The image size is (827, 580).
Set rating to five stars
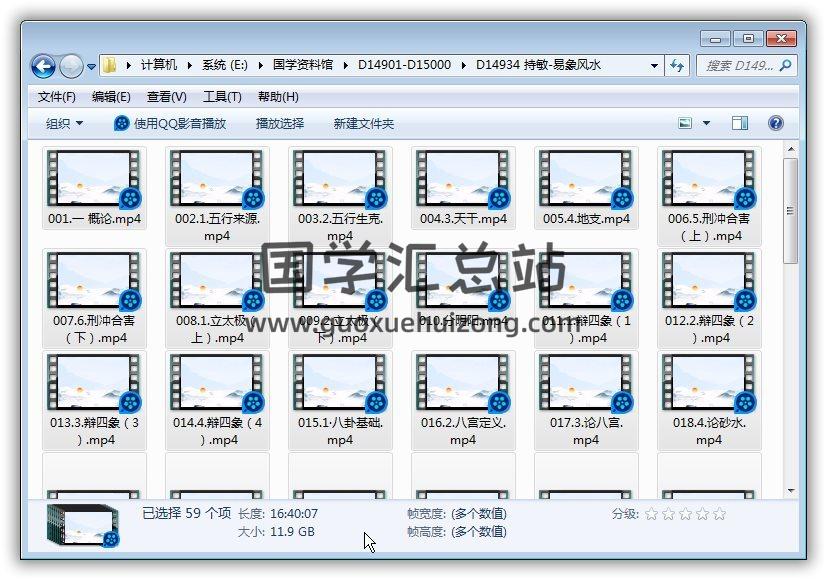(x=719, y=514)
